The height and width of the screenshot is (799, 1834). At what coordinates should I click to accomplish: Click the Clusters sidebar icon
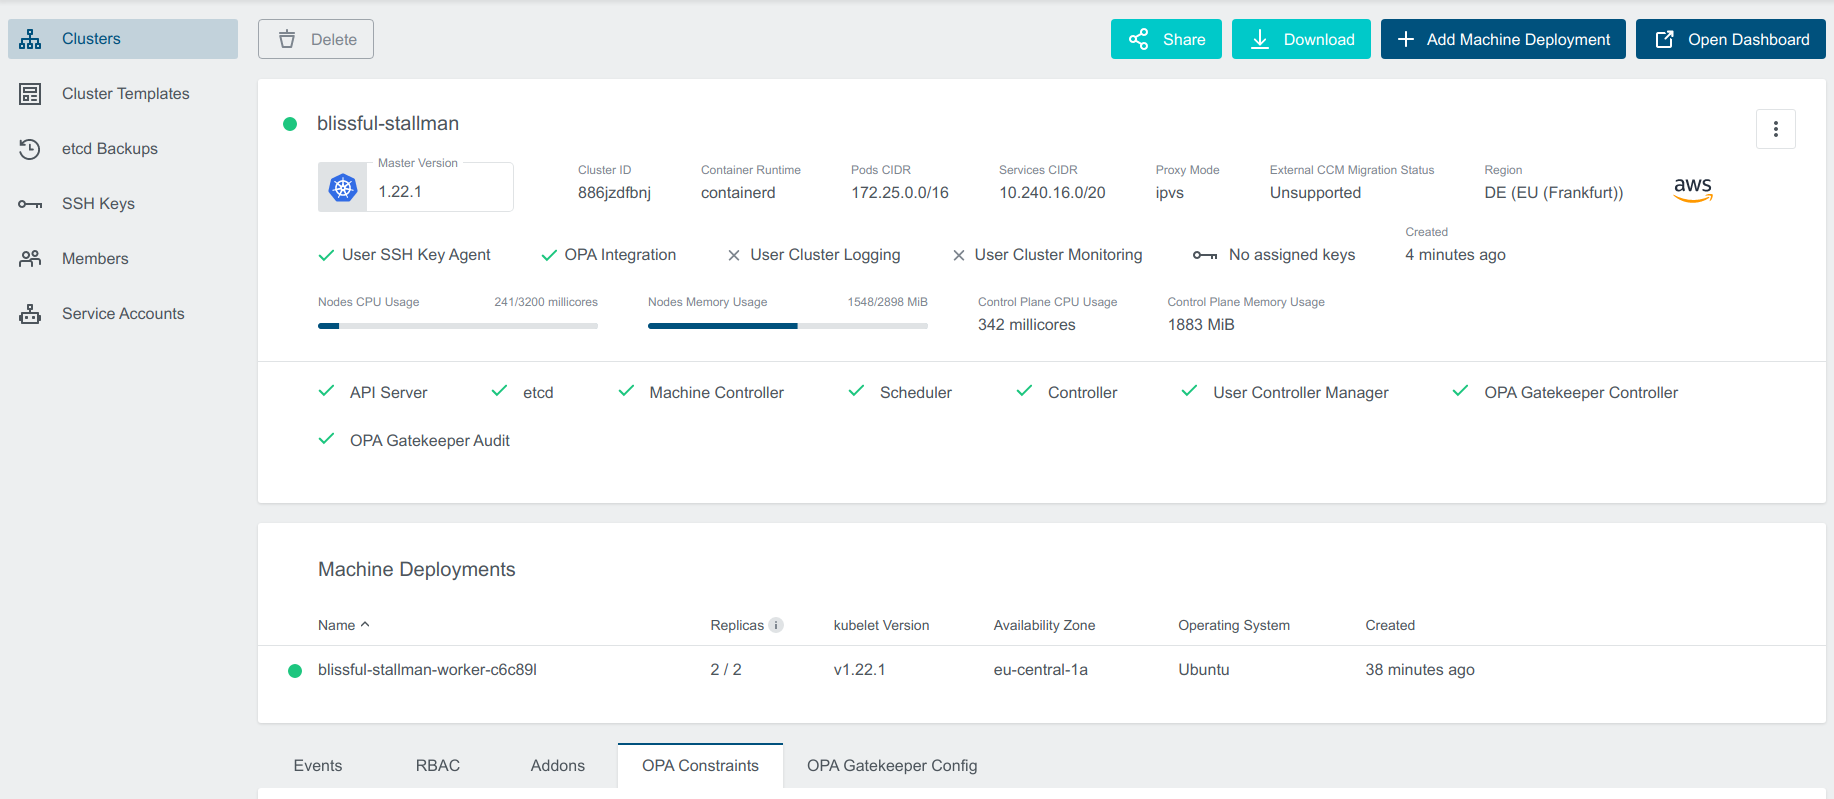pyautogui.click(x=30, y=39)
